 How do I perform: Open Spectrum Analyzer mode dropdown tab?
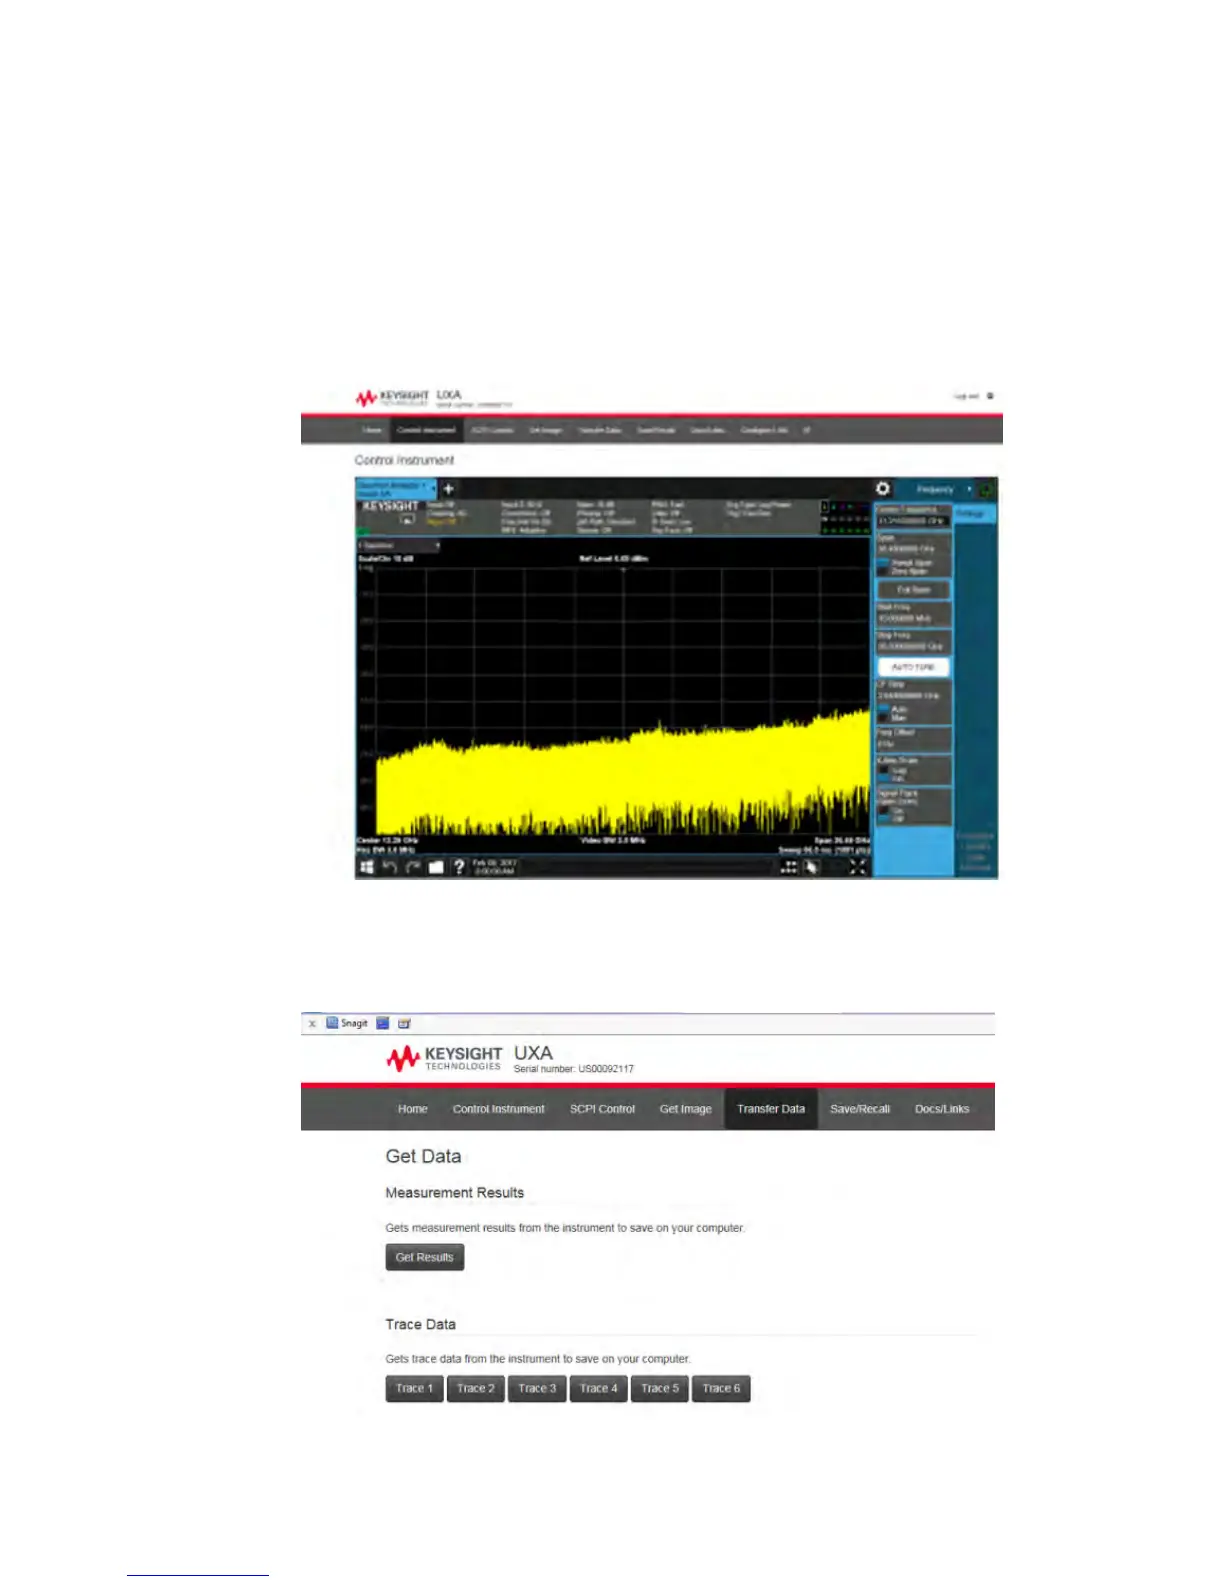pyautogui.click(x=396, y=489)
